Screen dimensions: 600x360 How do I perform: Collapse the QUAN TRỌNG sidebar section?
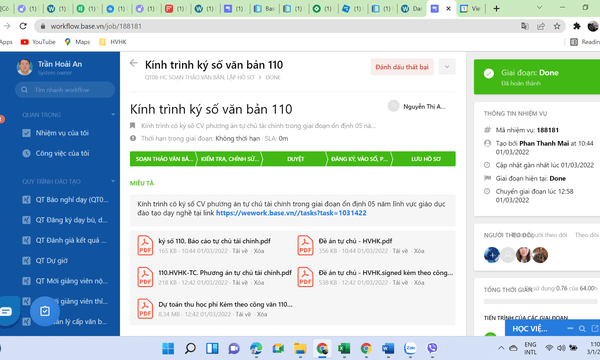point(113,114)
